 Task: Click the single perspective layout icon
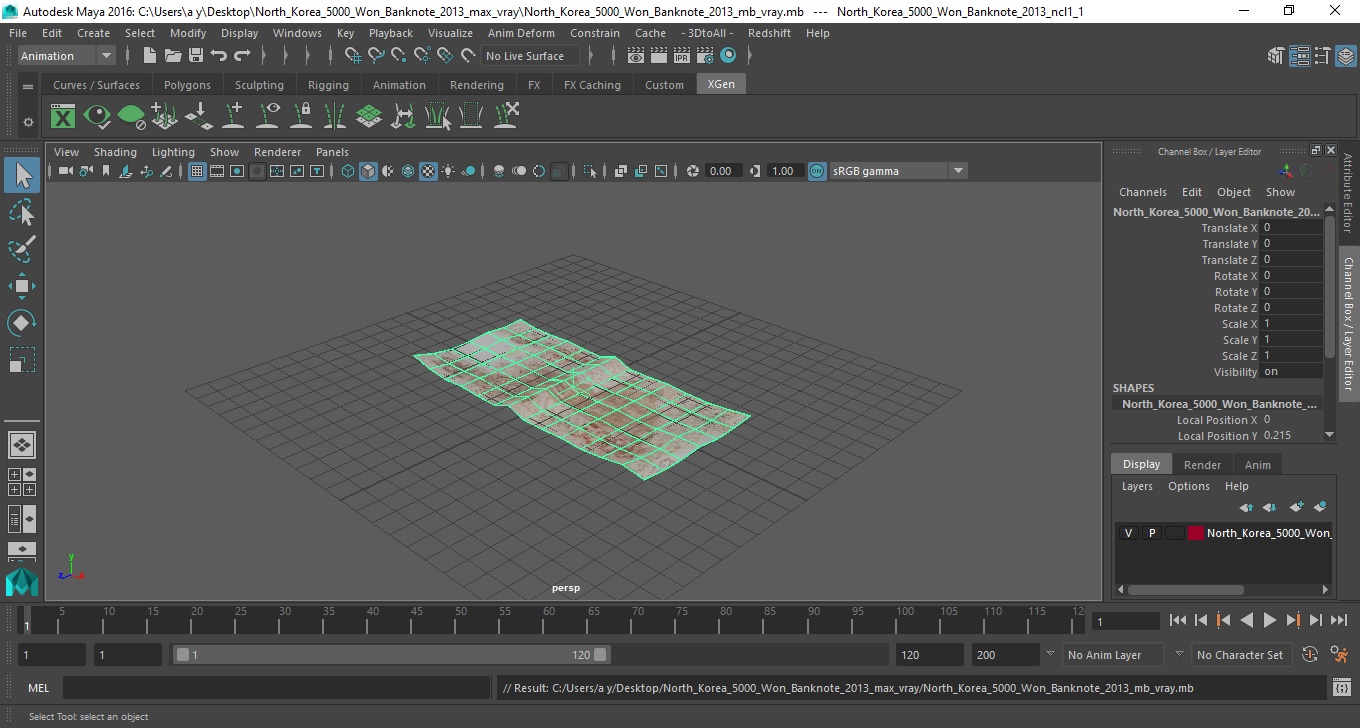[x=22, y=444]
